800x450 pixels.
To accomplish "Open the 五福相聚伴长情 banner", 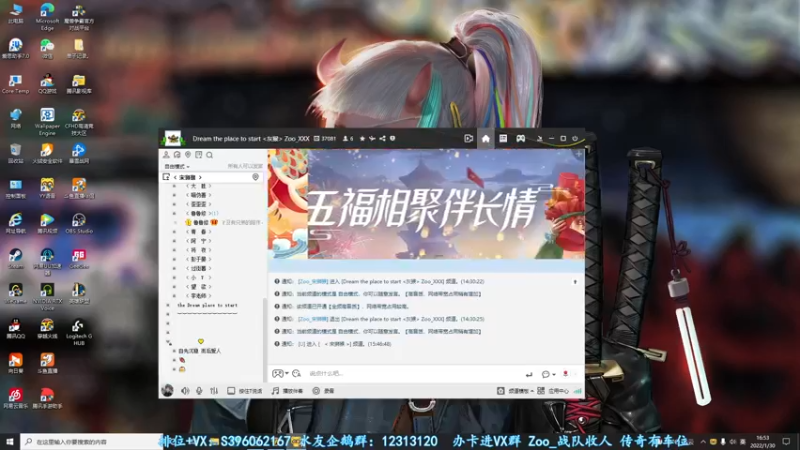I will tap(426, 204).
